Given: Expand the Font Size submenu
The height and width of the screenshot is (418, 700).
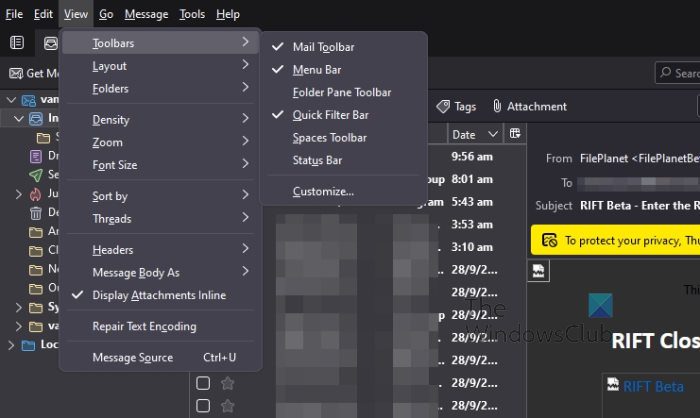Looking at the screenshot, I should click(160, 165).
